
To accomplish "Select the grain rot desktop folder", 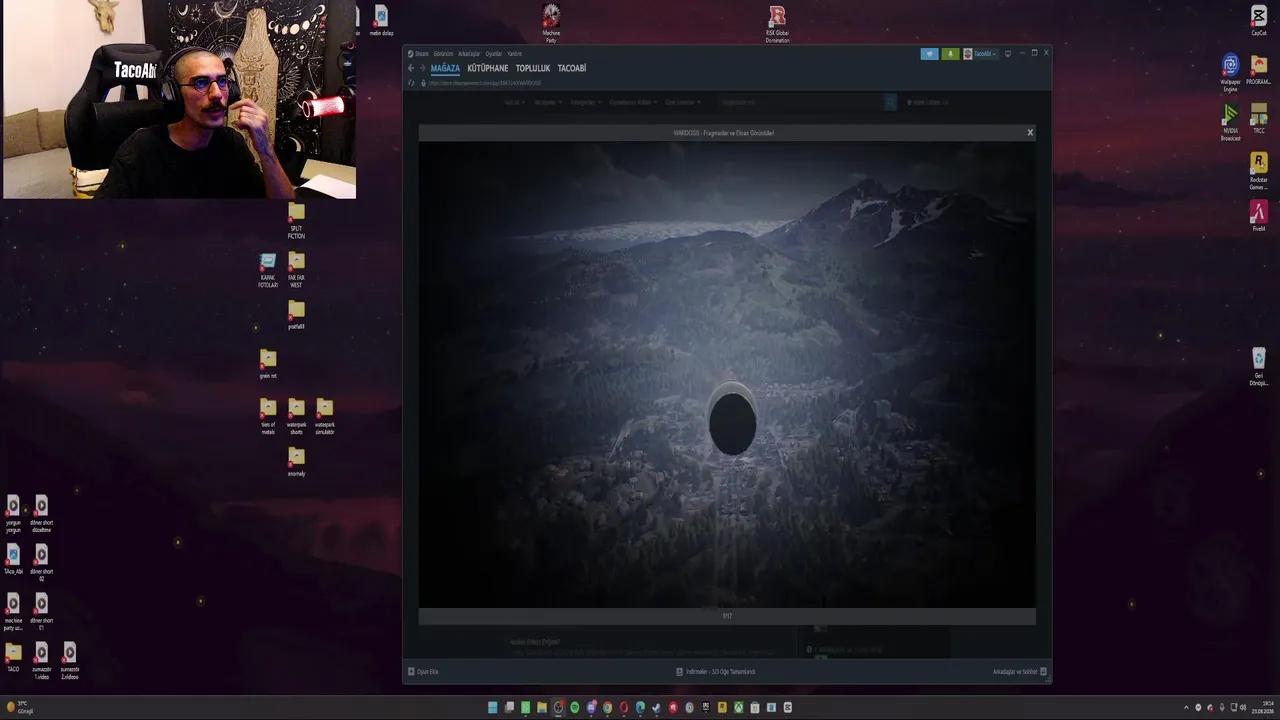I will [268, 364].
